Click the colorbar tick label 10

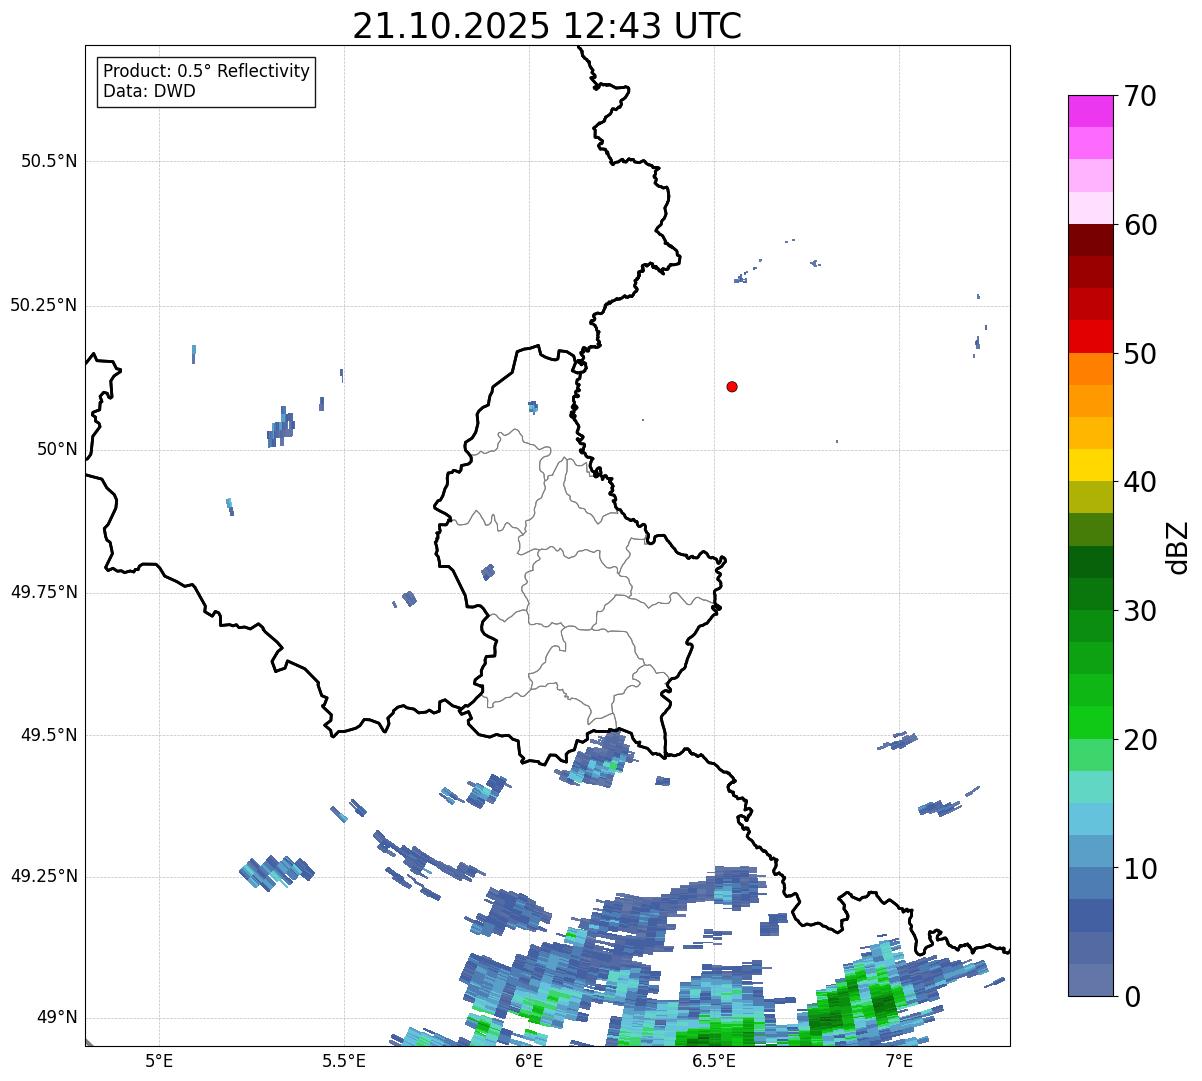1140,869
